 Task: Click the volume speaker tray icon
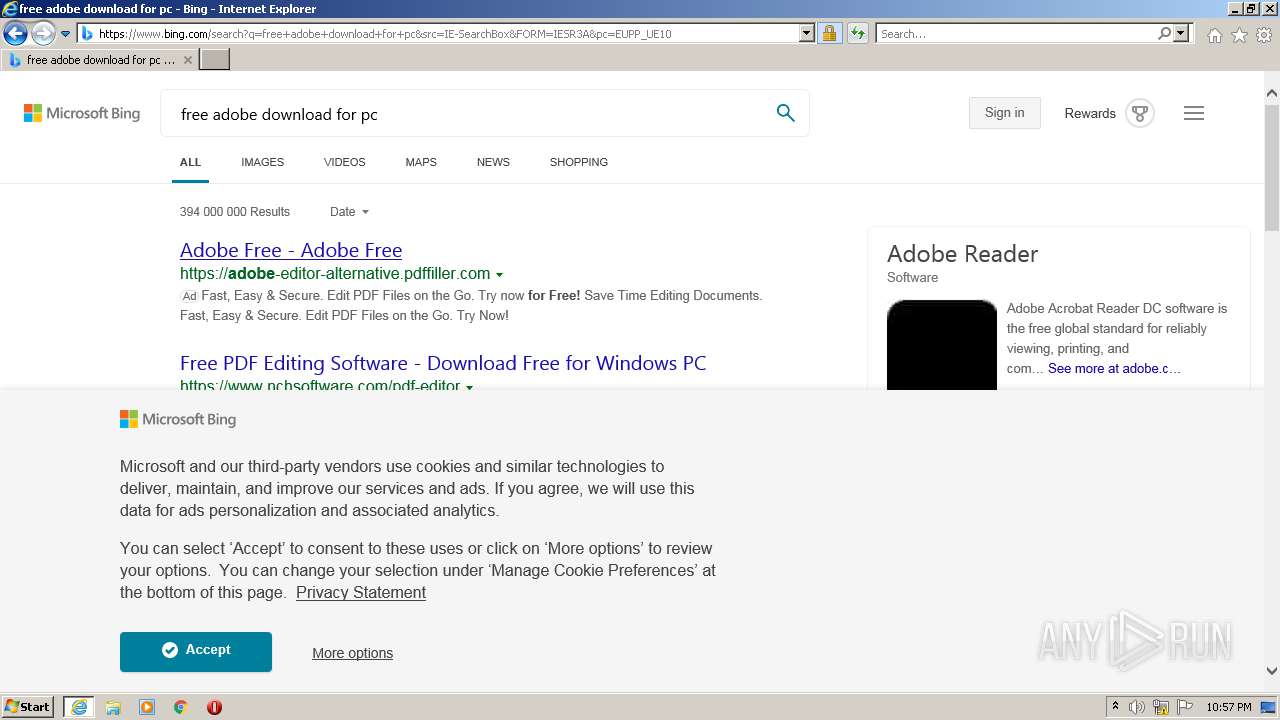point(1137,707)
